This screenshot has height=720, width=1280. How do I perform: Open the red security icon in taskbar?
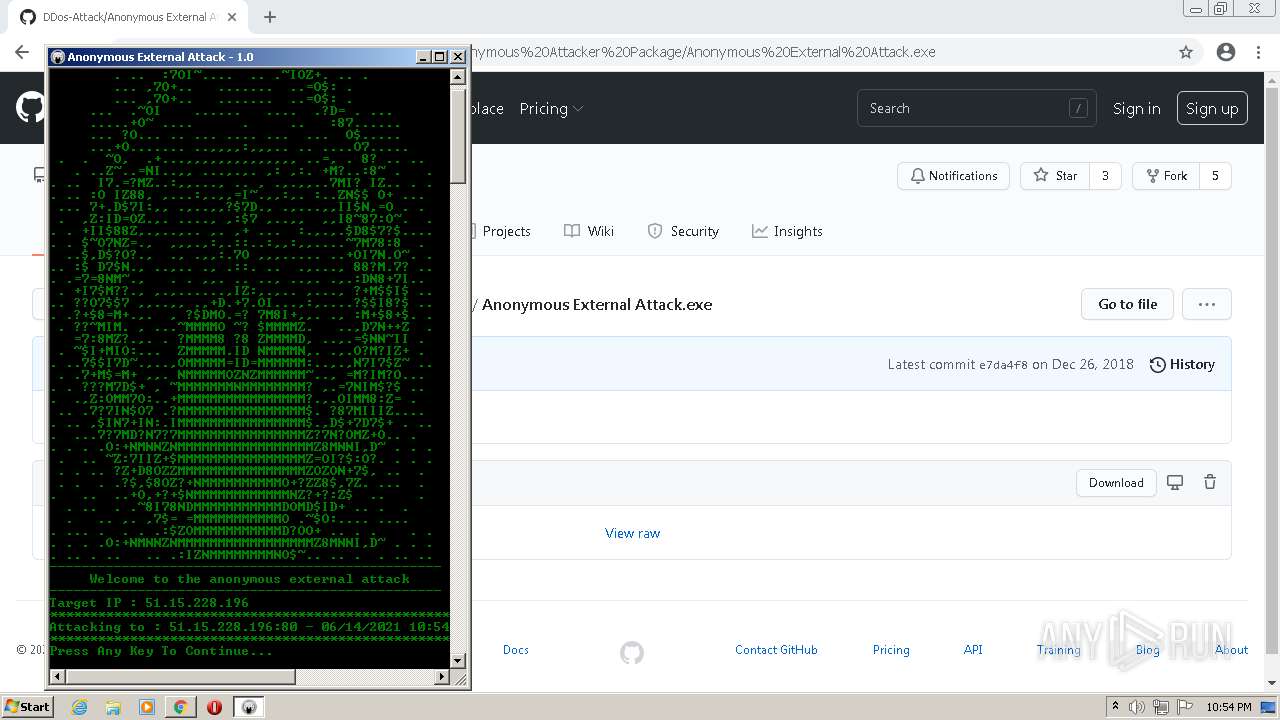click(214, 707)
